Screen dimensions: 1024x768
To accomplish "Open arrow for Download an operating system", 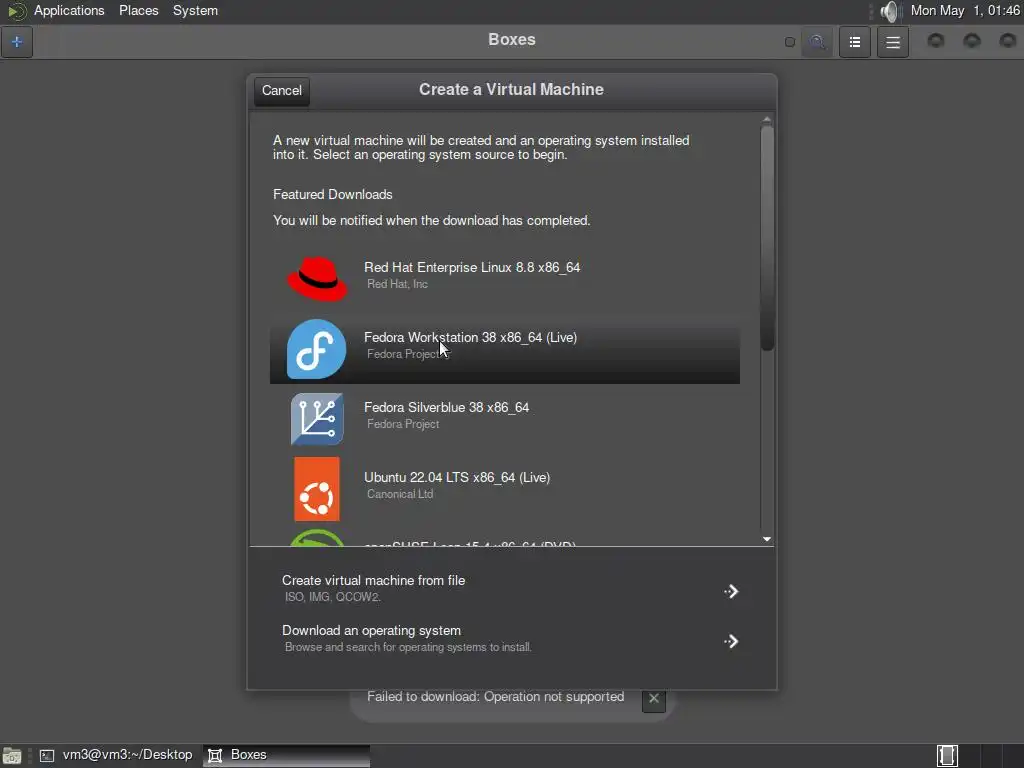I will tap(731, 641).
